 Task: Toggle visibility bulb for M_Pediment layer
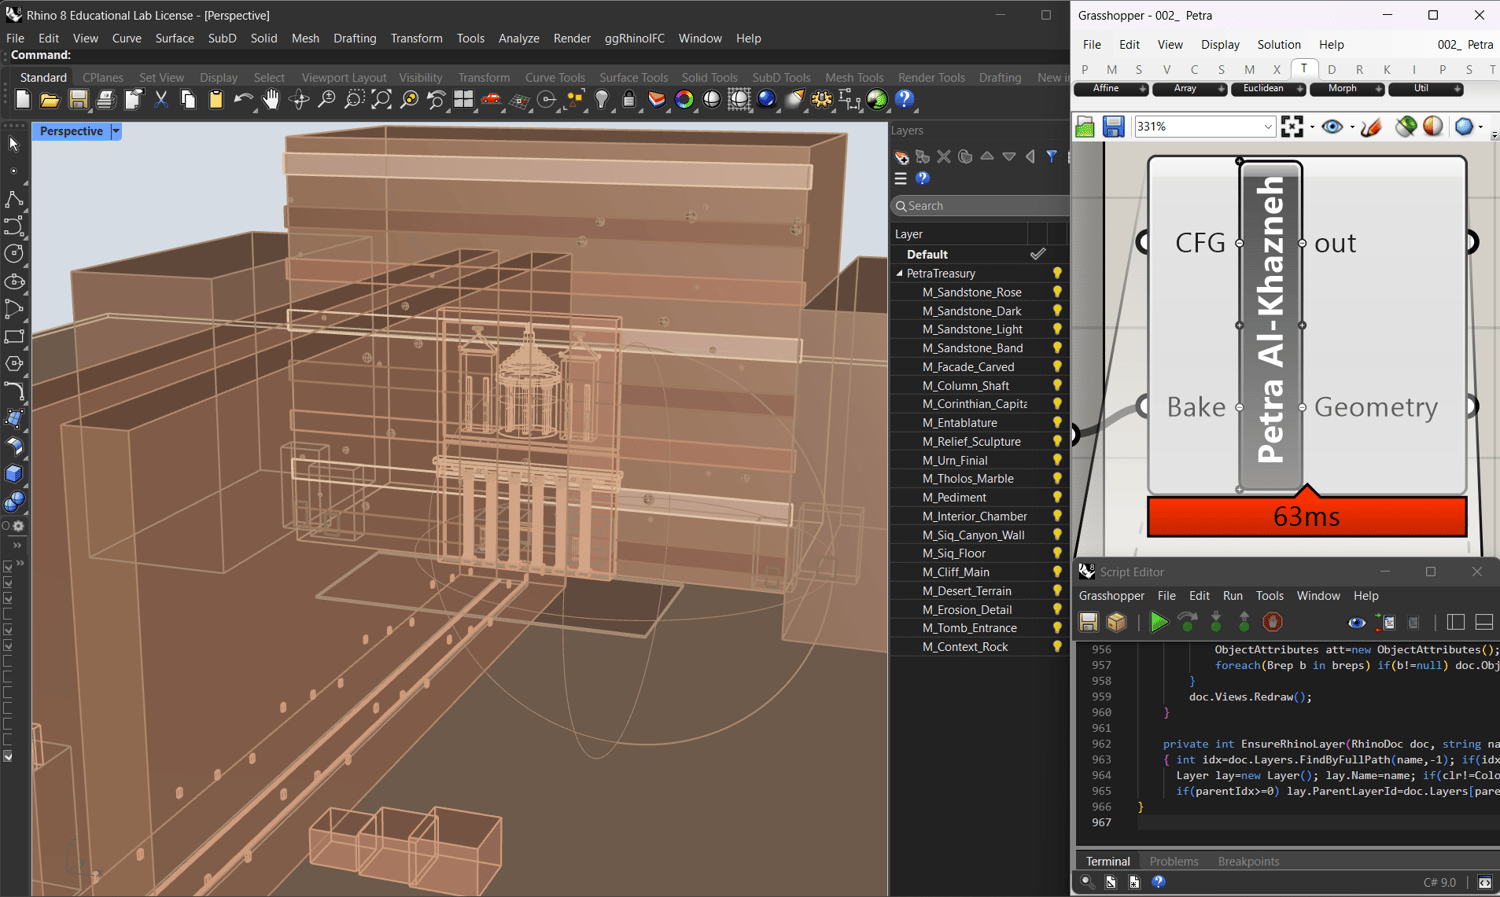[1056, 498]
